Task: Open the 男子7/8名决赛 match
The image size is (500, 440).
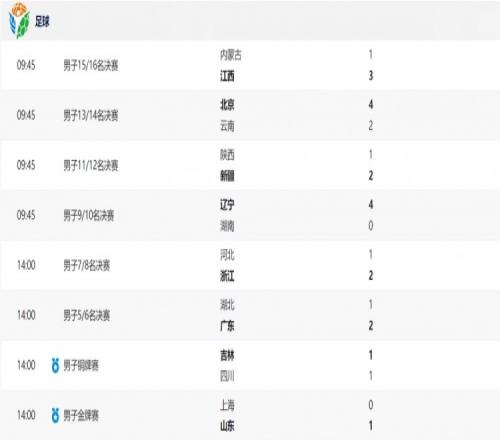Action: tap(250, 265)
